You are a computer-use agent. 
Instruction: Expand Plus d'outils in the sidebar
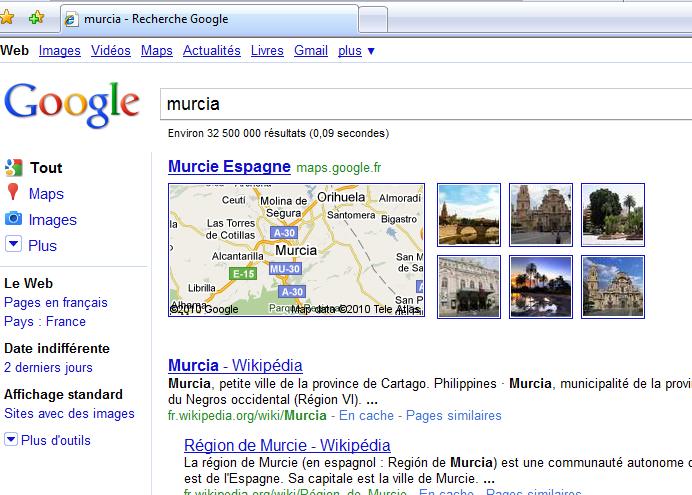[x=11, y=439]
